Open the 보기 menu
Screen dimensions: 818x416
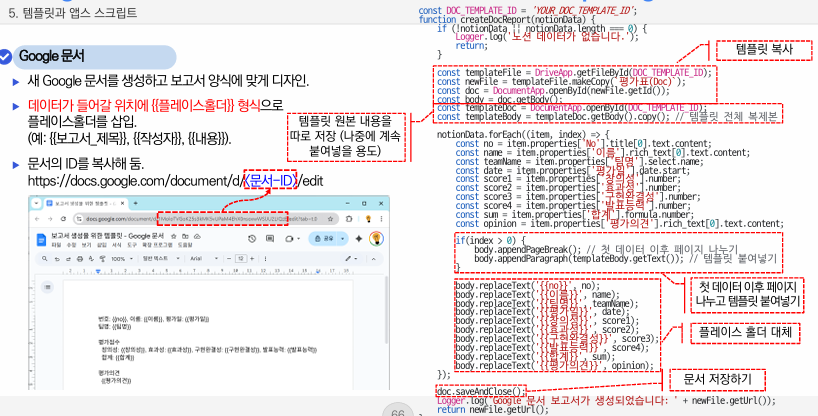[x=87, y=245]
